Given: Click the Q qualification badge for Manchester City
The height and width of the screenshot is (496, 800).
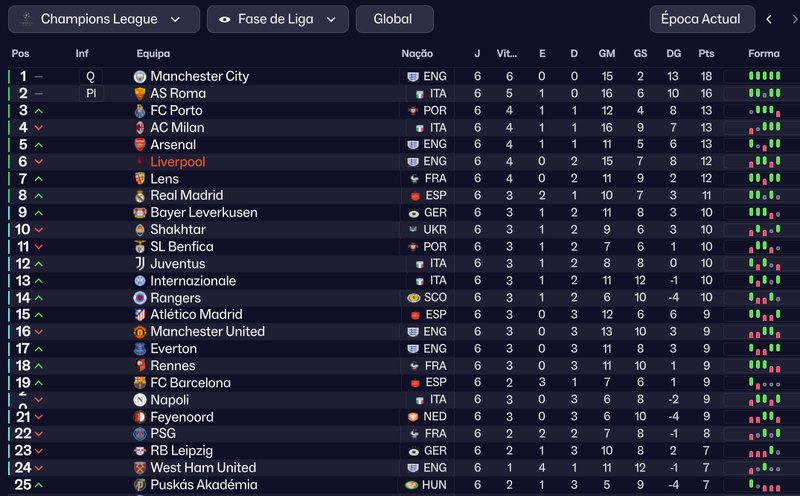Looking at the screenshot, I should click(91, 77).
